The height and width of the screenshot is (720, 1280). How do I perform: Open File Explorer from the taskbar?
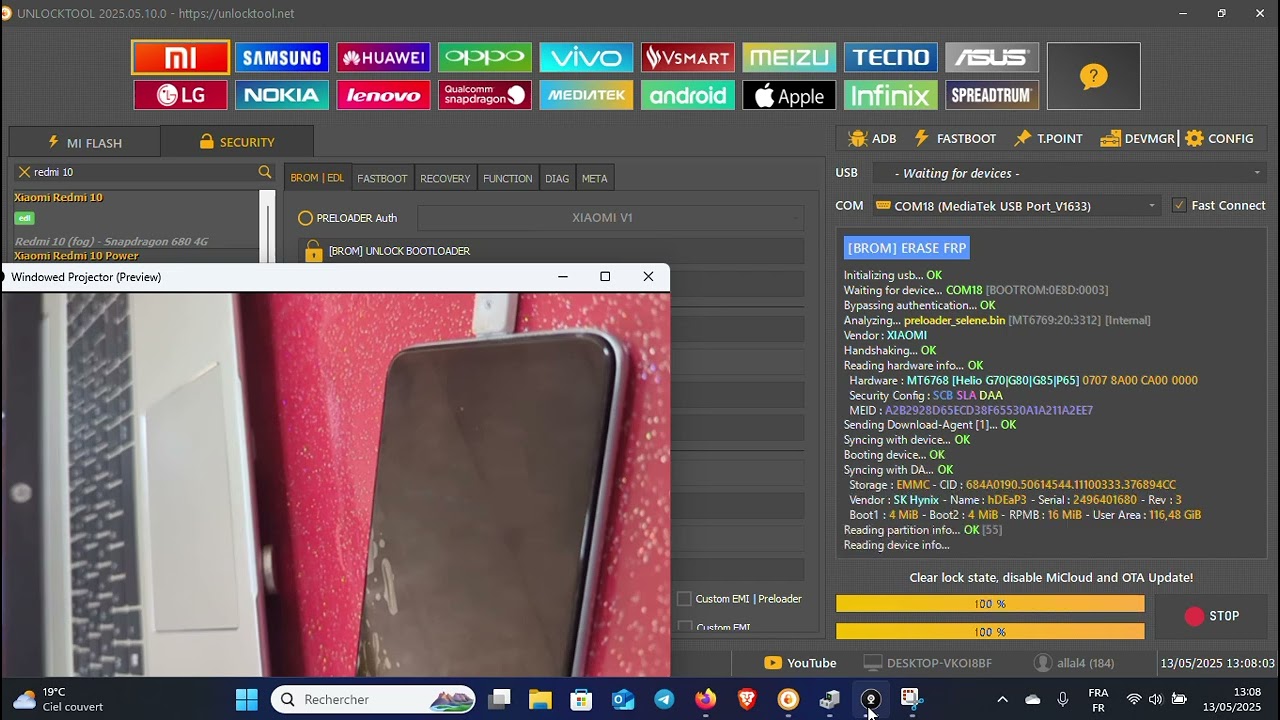tap(540, 699)
